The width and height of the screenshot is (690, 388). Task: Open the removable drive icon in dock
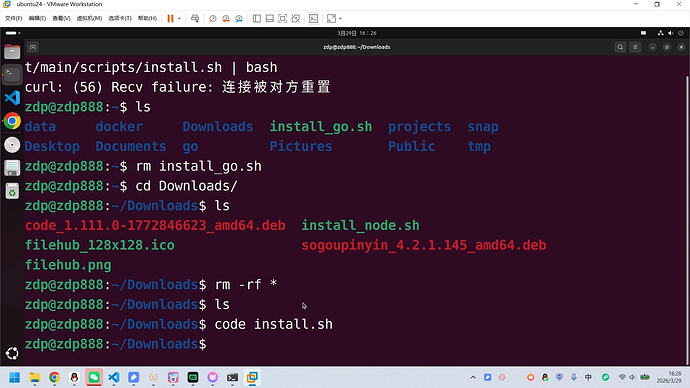pyautogui.click(x=12, y=168)
